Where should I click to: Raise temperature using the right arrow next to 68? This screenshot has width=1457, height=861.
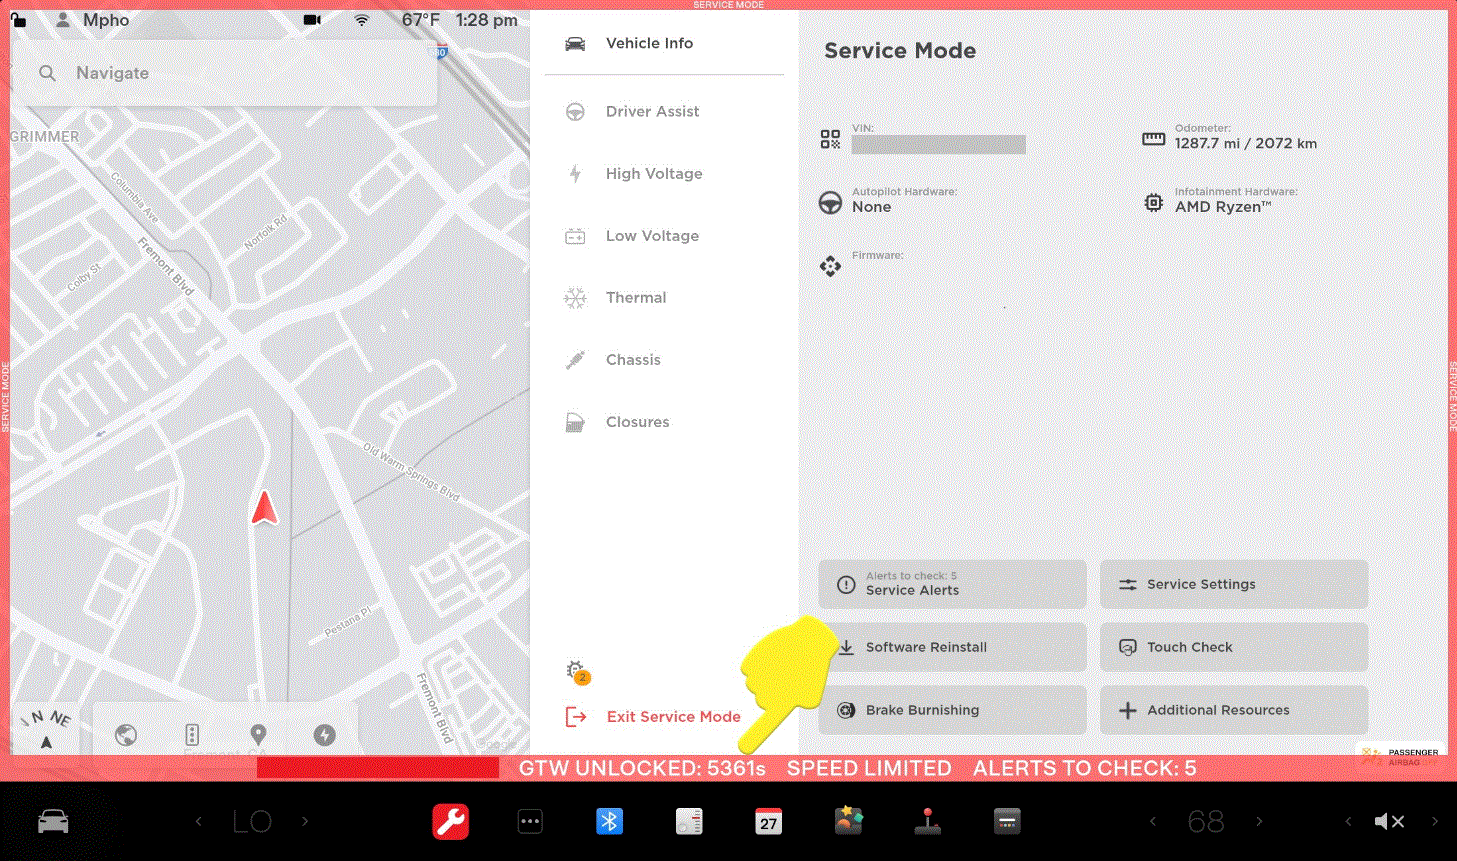point(1259,821)
